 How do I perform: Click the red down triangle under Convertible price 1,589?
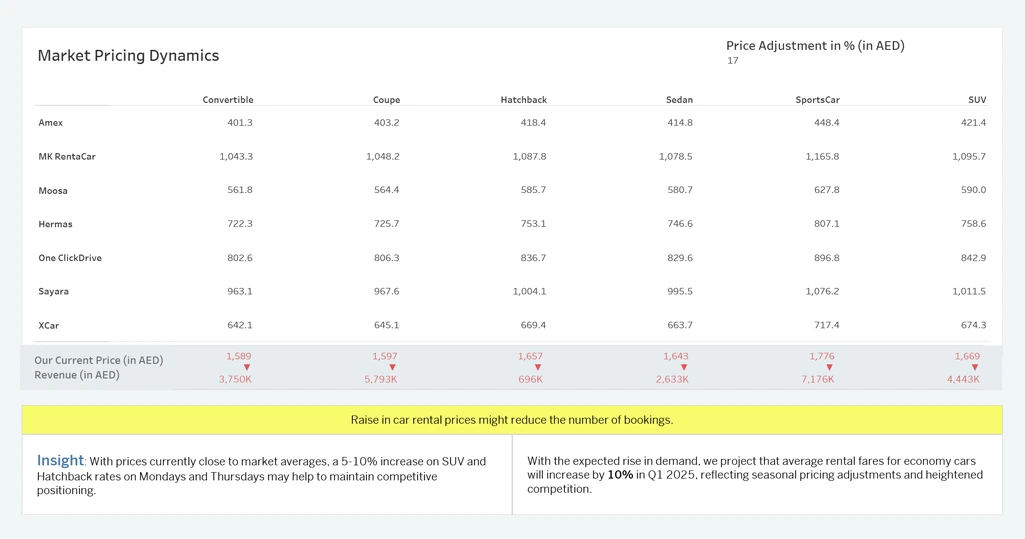(x=246, y=368)
